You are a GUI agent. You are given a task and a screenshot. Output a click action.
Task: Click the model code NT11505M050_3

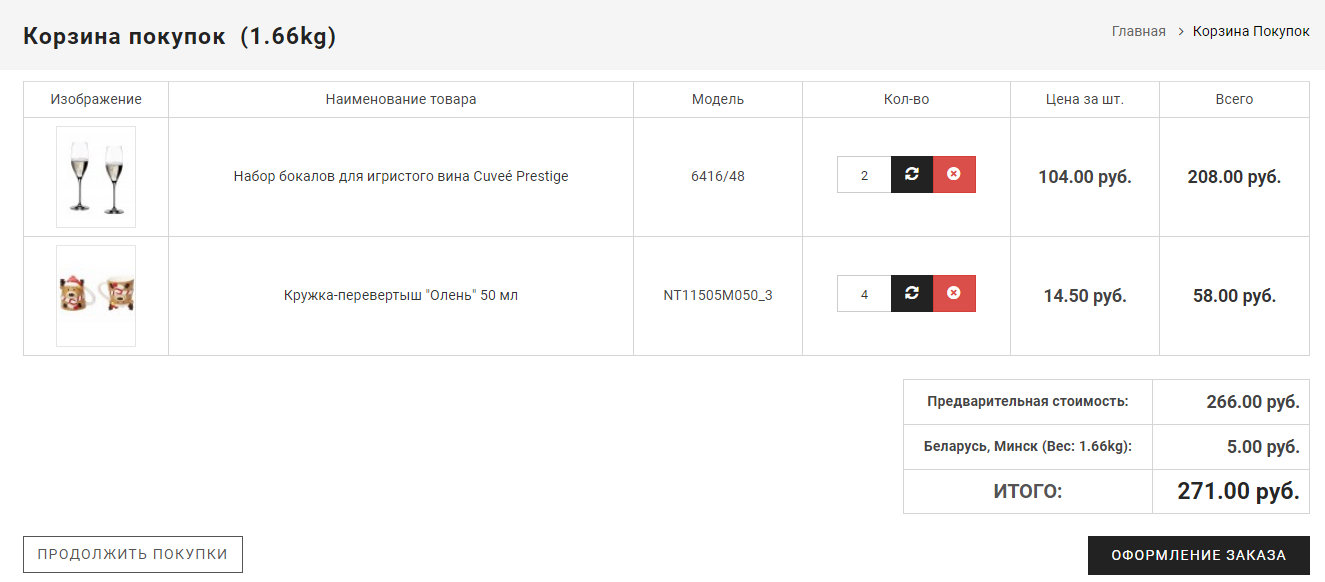coord(717,296)
